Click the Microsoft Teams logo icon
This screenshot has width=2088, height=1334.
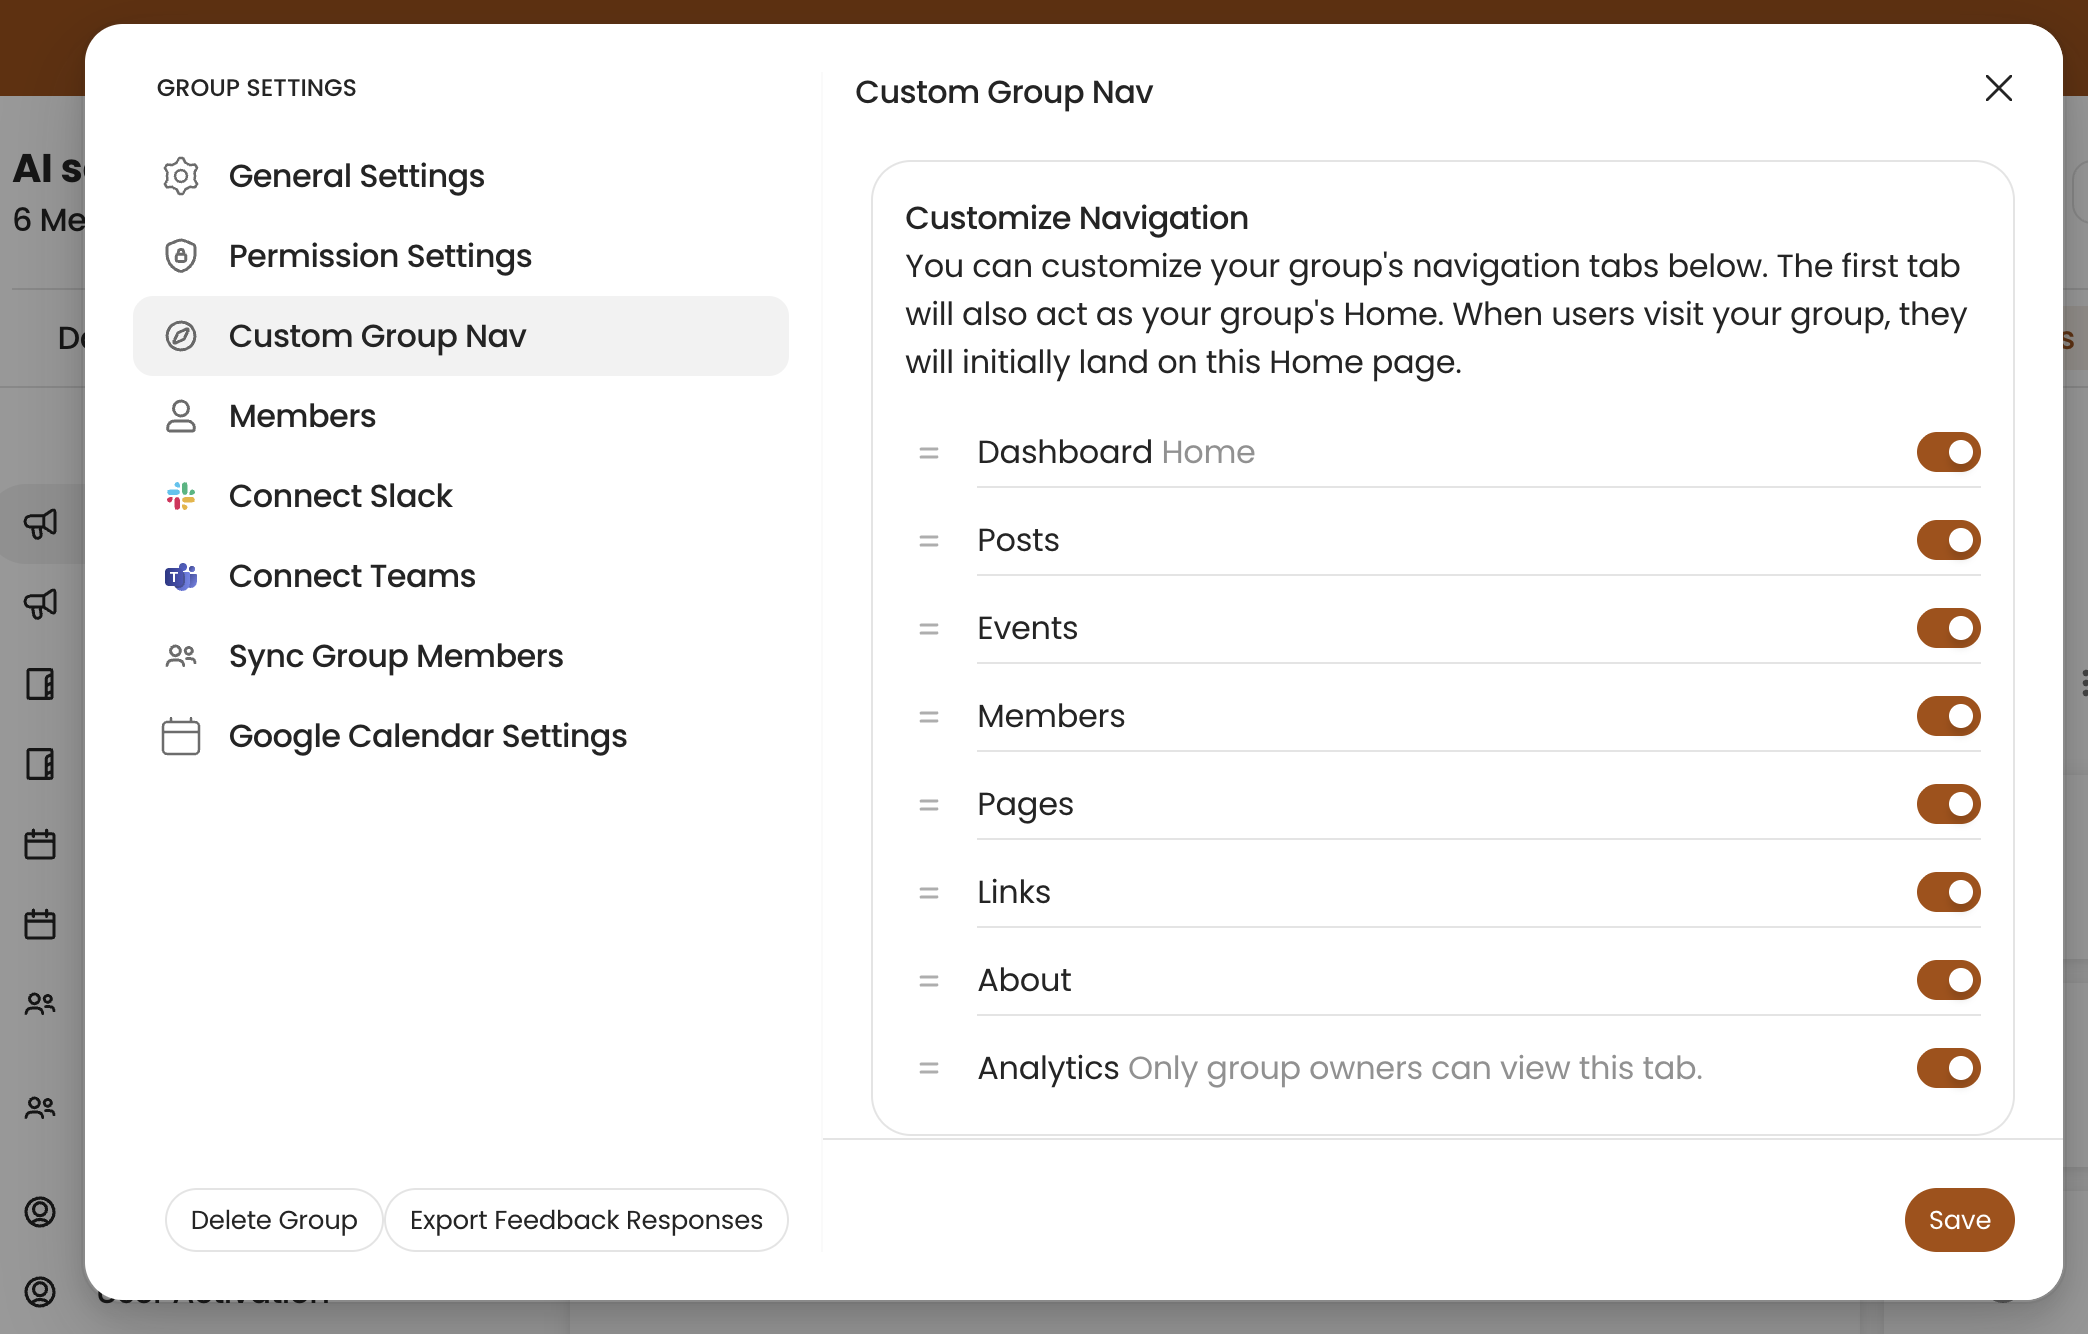pos(181,576)
